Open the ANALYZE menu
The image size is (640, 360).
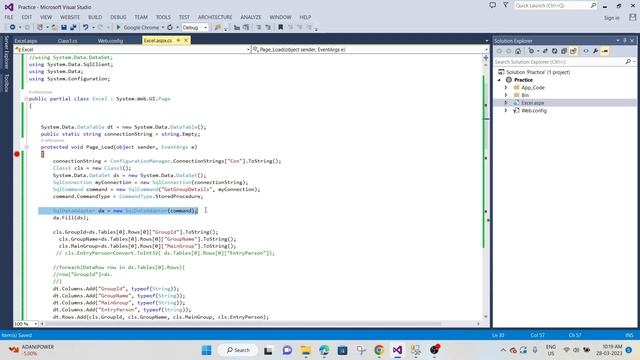[251, 17]
